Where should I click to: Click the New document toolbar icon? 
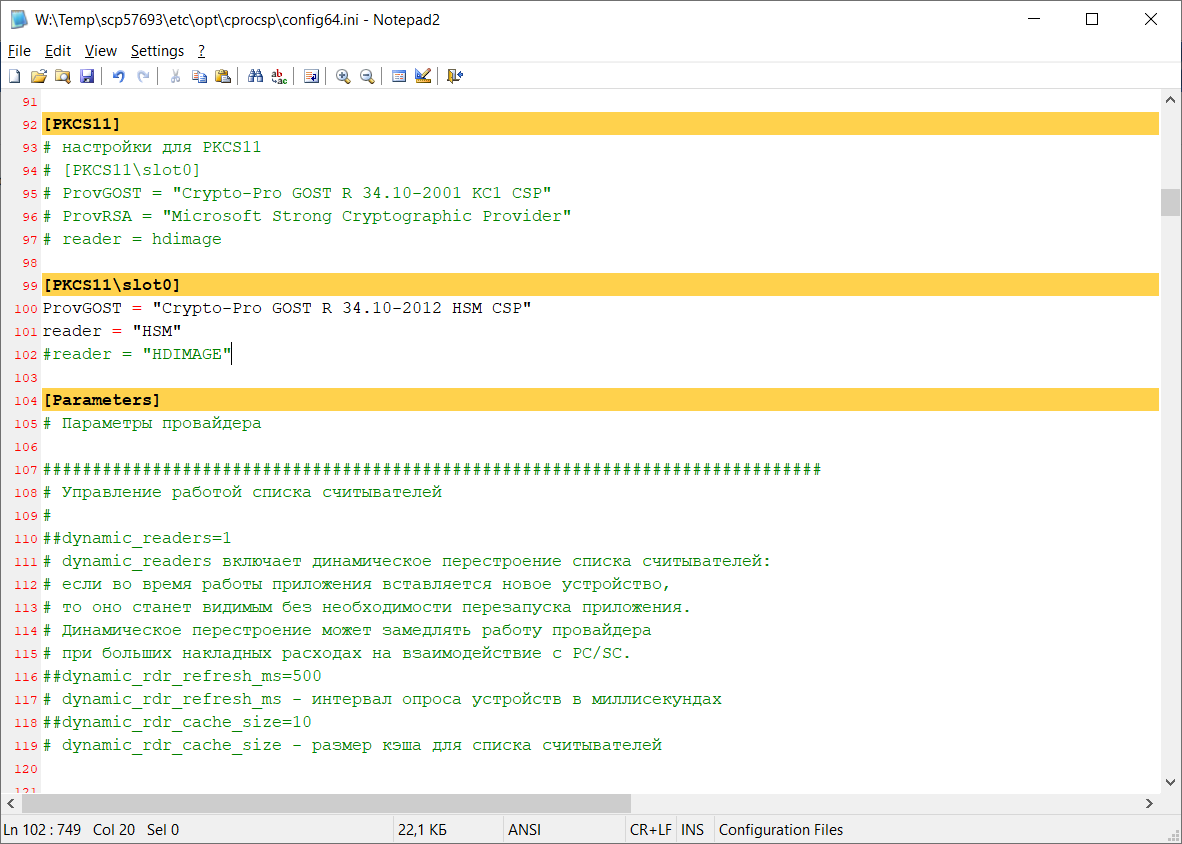pyautogui.click(x=14, y=76)
